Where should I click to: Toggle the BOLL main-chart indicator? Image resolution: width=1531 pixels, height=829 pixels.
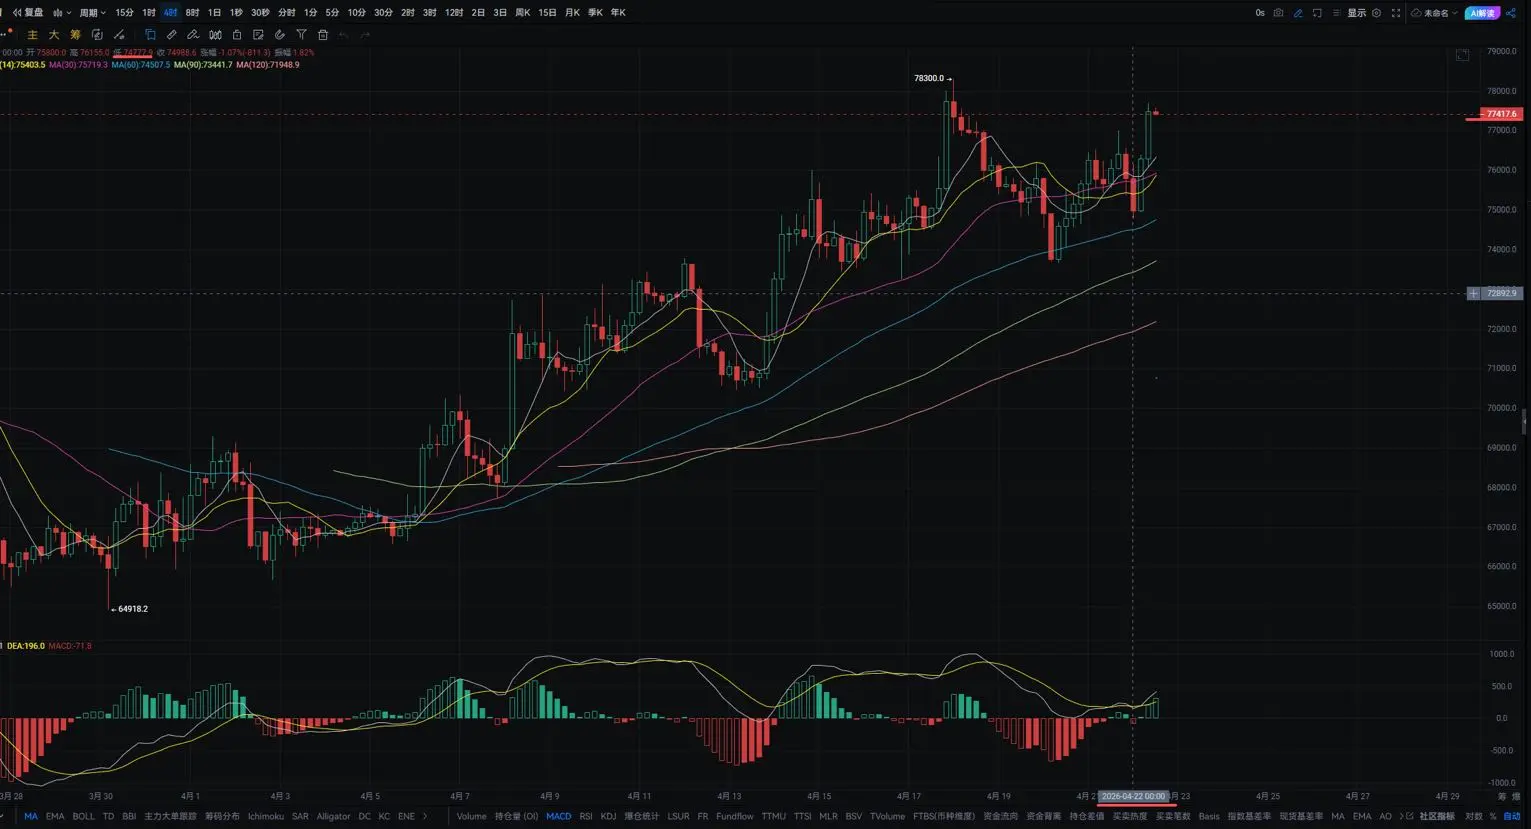[x=84, y=816]
